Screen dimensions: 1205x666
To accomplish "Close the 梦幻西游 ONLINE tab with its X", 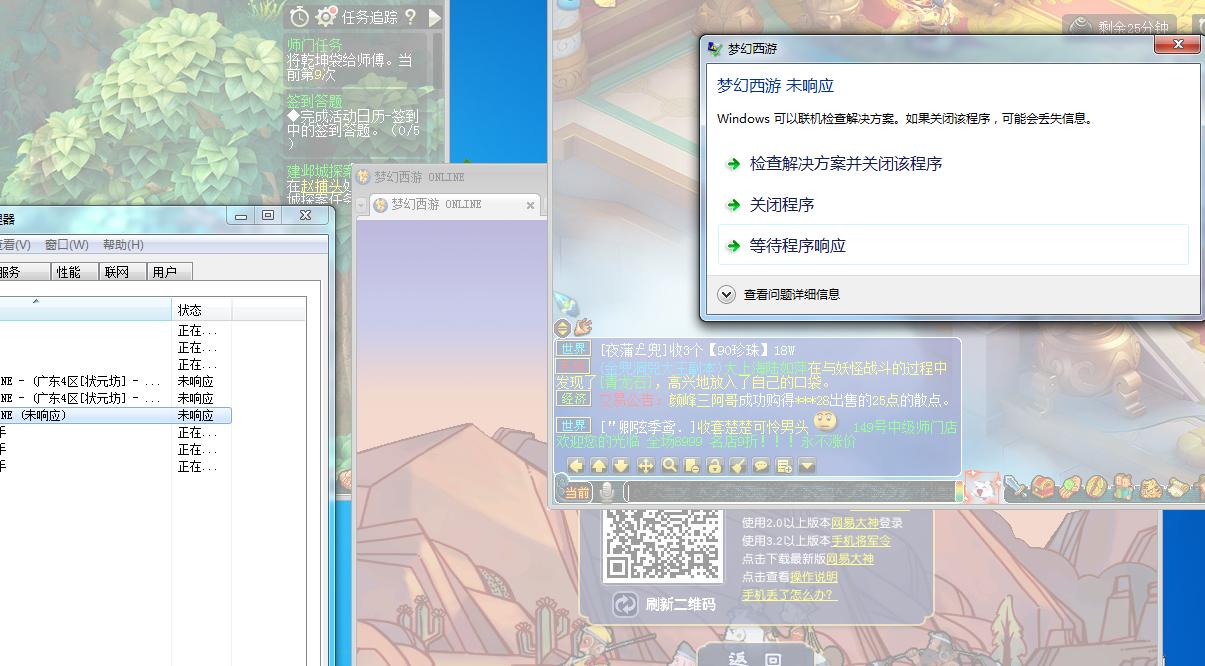I will 531,205.
